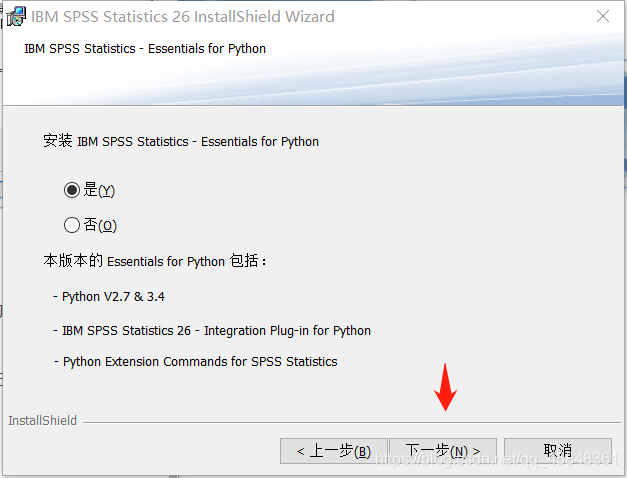
Task: Select the 是(Y) radio button
Action: pyautogui.click(x=72, y=190)
